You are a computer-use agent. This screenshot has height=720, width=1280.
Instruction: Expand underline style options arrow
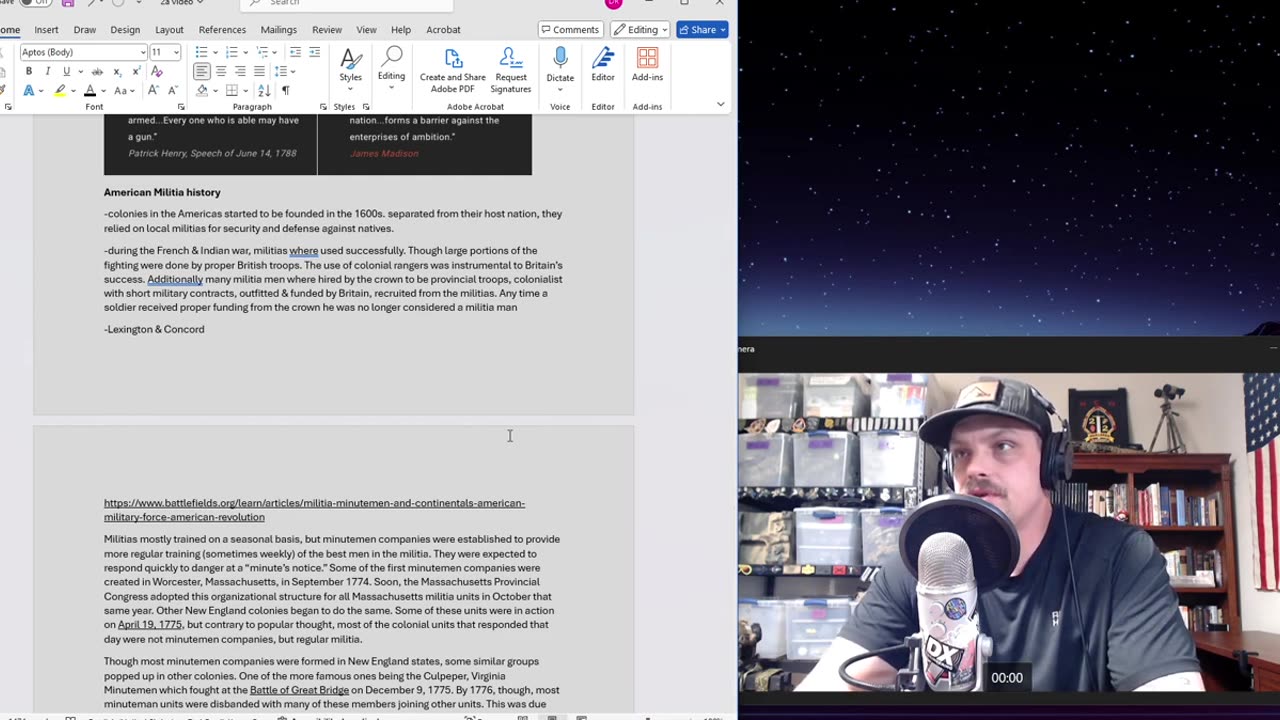click(79, 72)
